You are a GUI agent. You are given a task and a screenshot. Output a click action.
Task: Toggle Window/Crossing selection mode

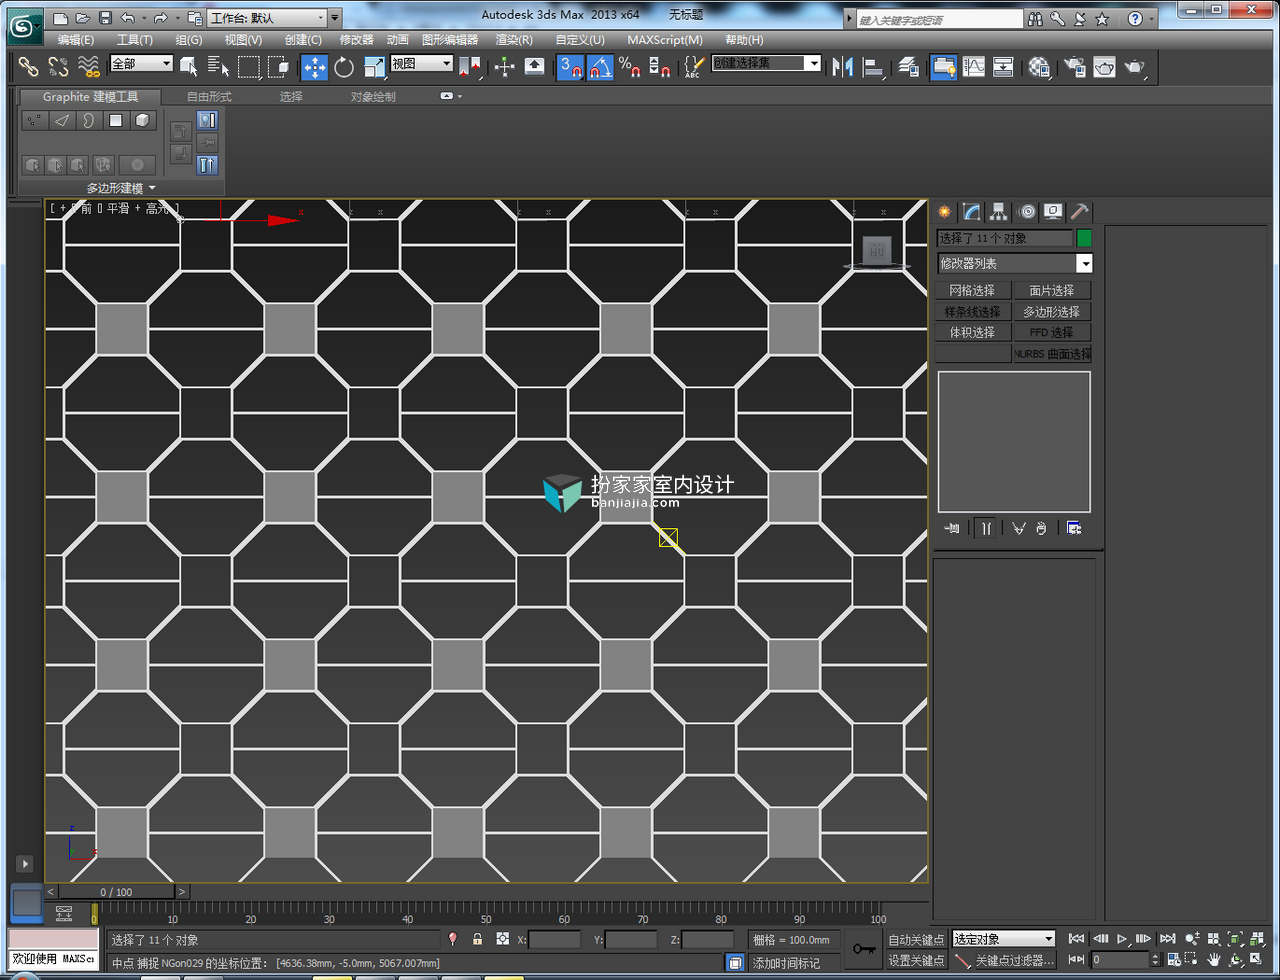tap(279, 67)
